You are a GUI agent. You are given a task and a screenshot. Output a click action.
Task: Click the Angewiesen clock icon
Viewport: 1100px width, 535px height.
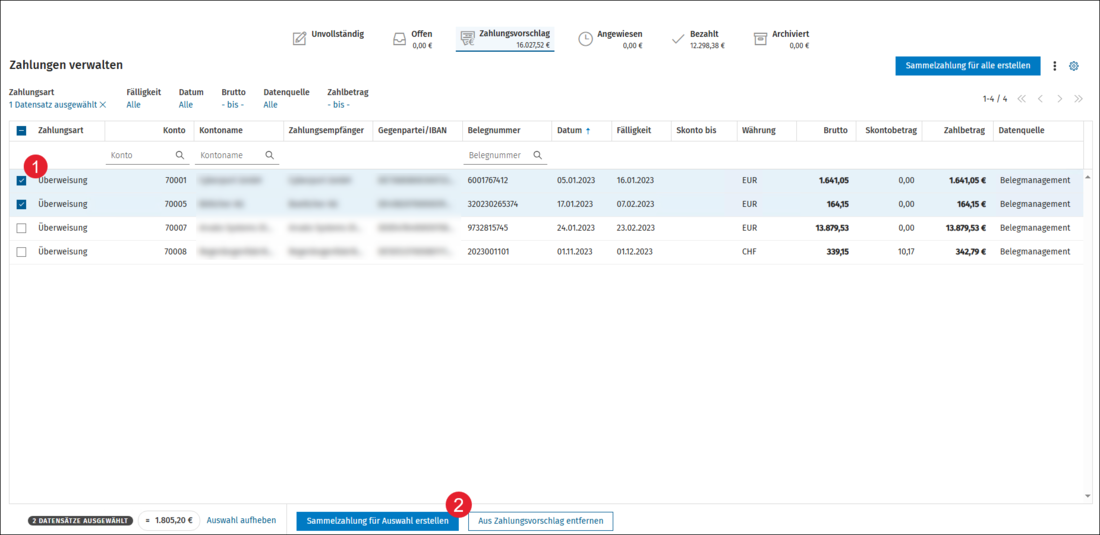click(585, 39)
